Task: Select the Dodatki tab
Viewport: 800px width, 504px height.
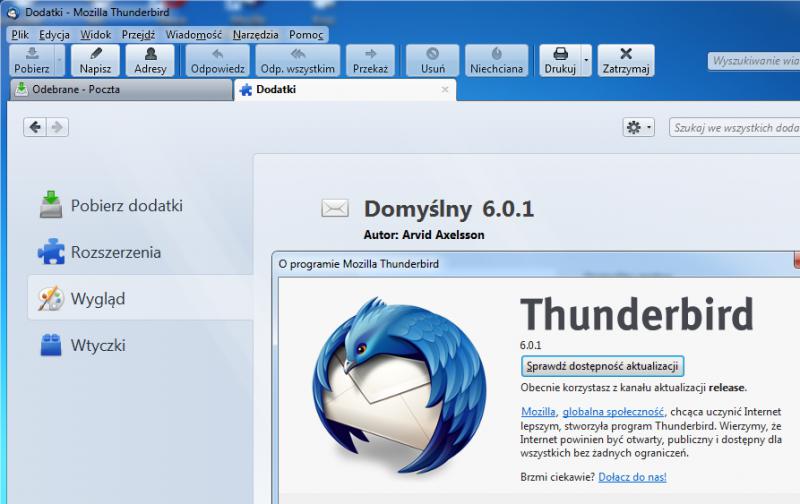Action: click(345, 90)
